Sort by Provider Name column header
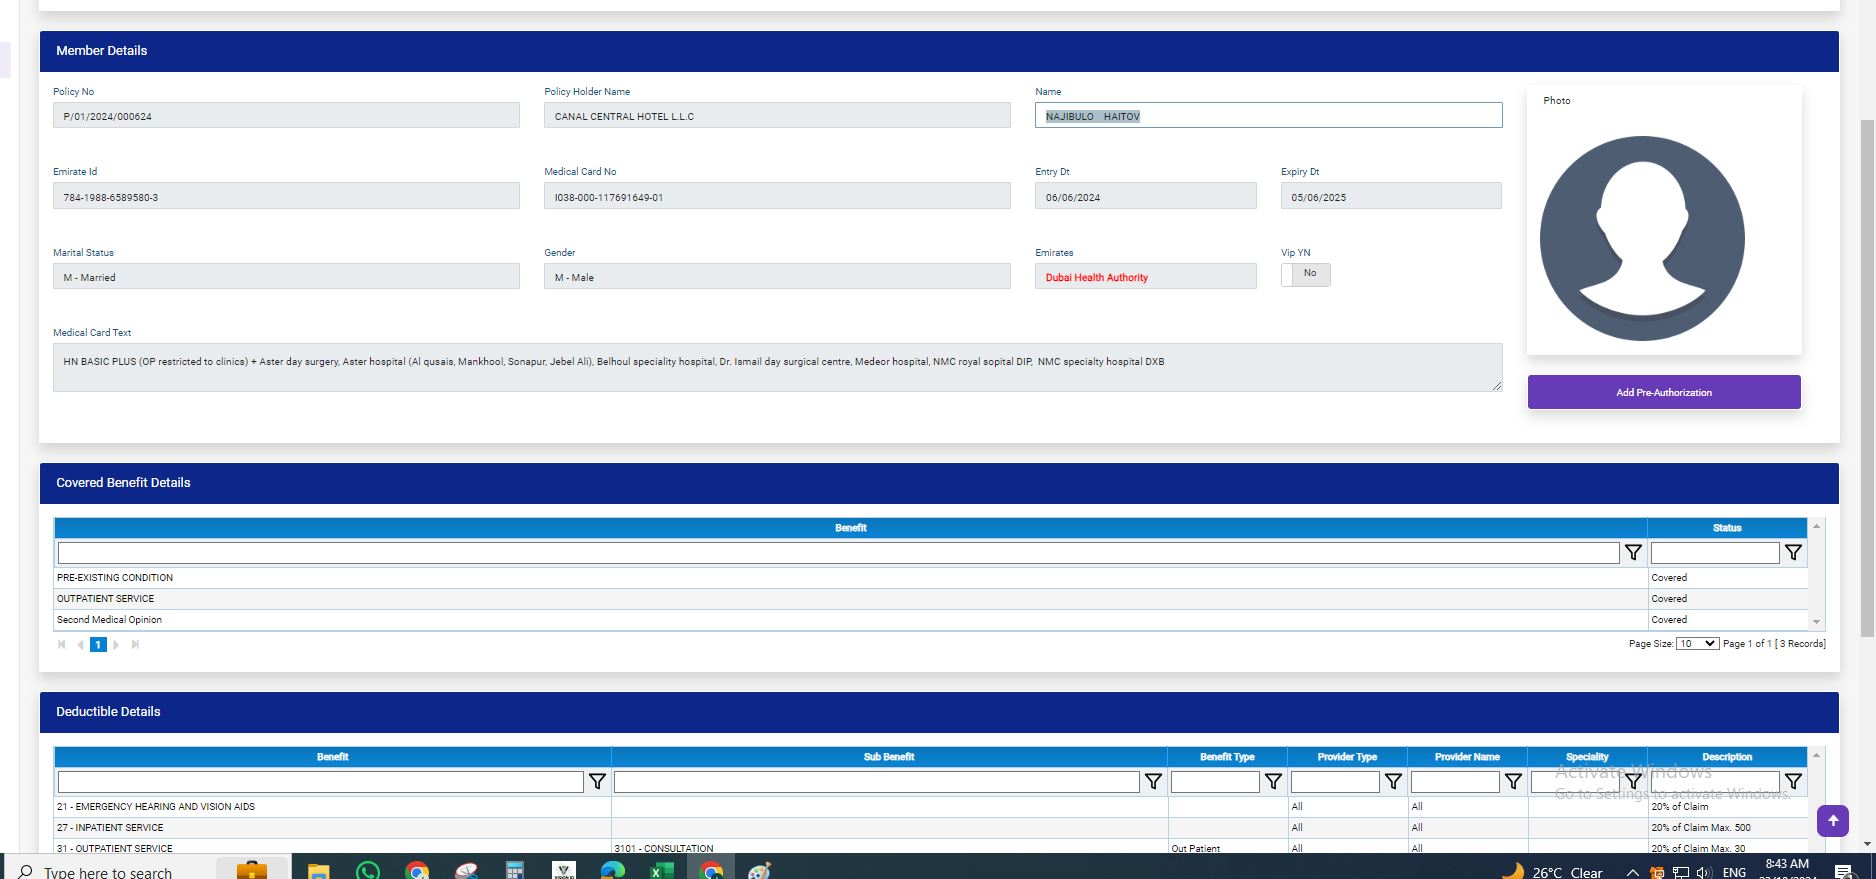The height and width of the screenshot is (879, 1876). [x=1467, y=757]
